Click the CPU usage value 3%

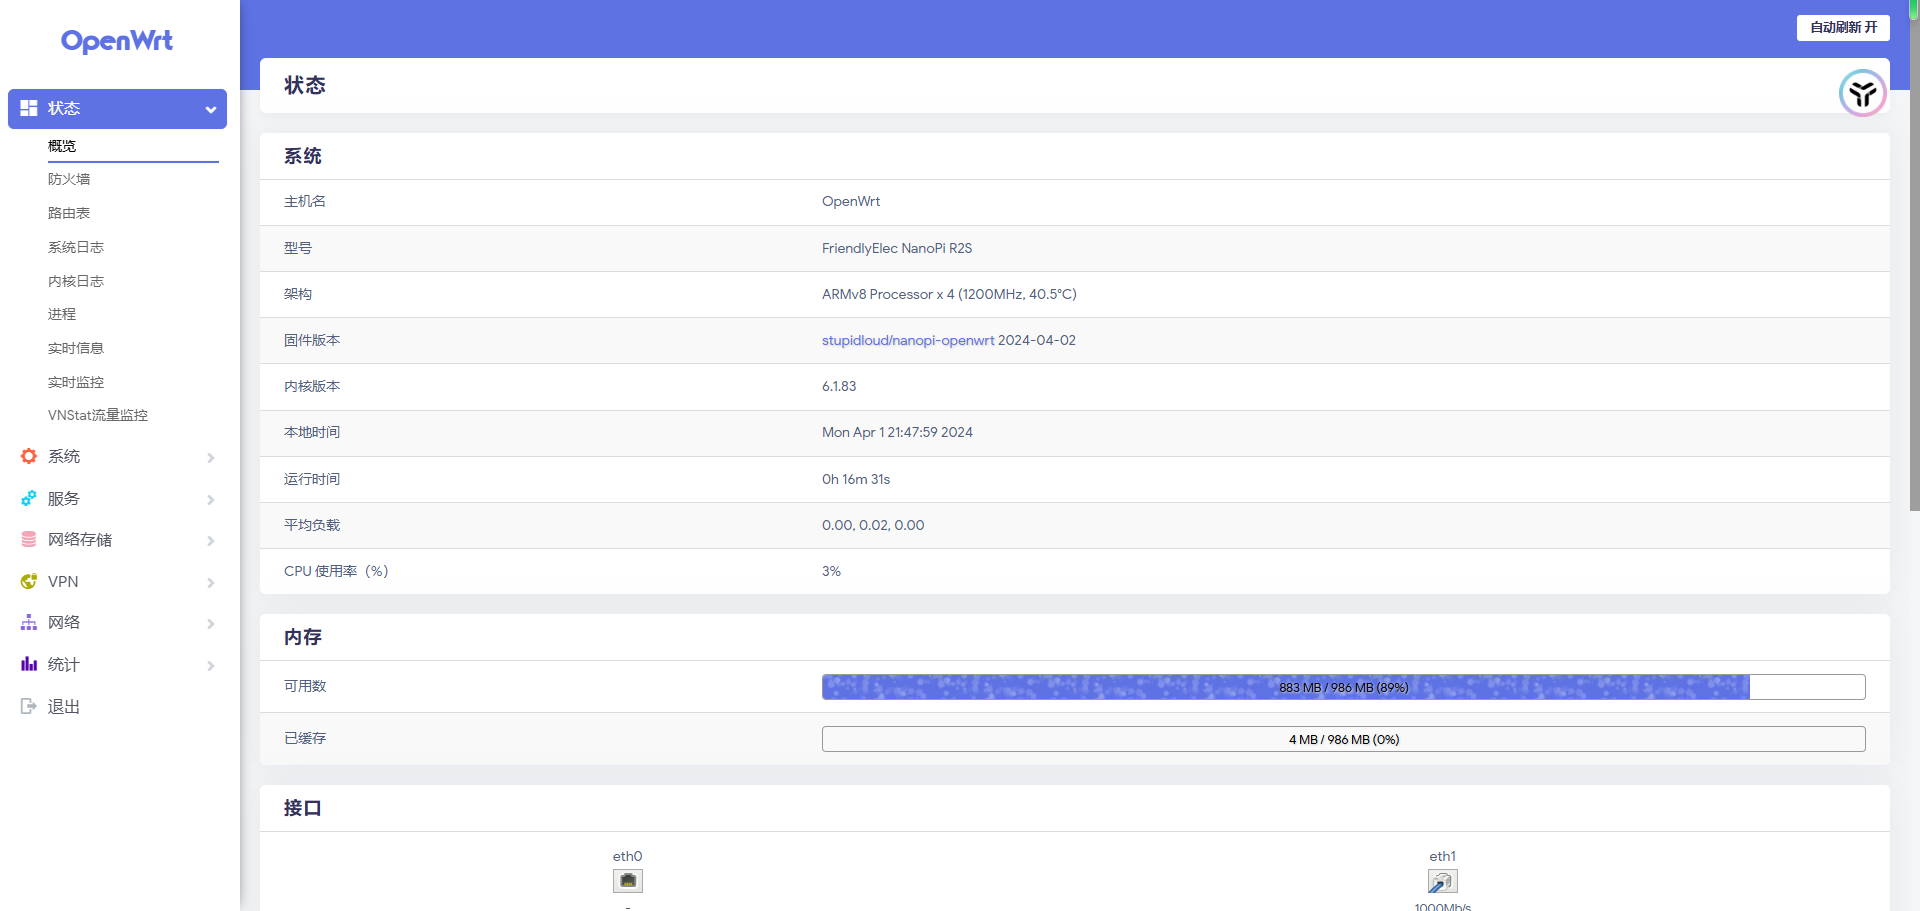point(831,571)
